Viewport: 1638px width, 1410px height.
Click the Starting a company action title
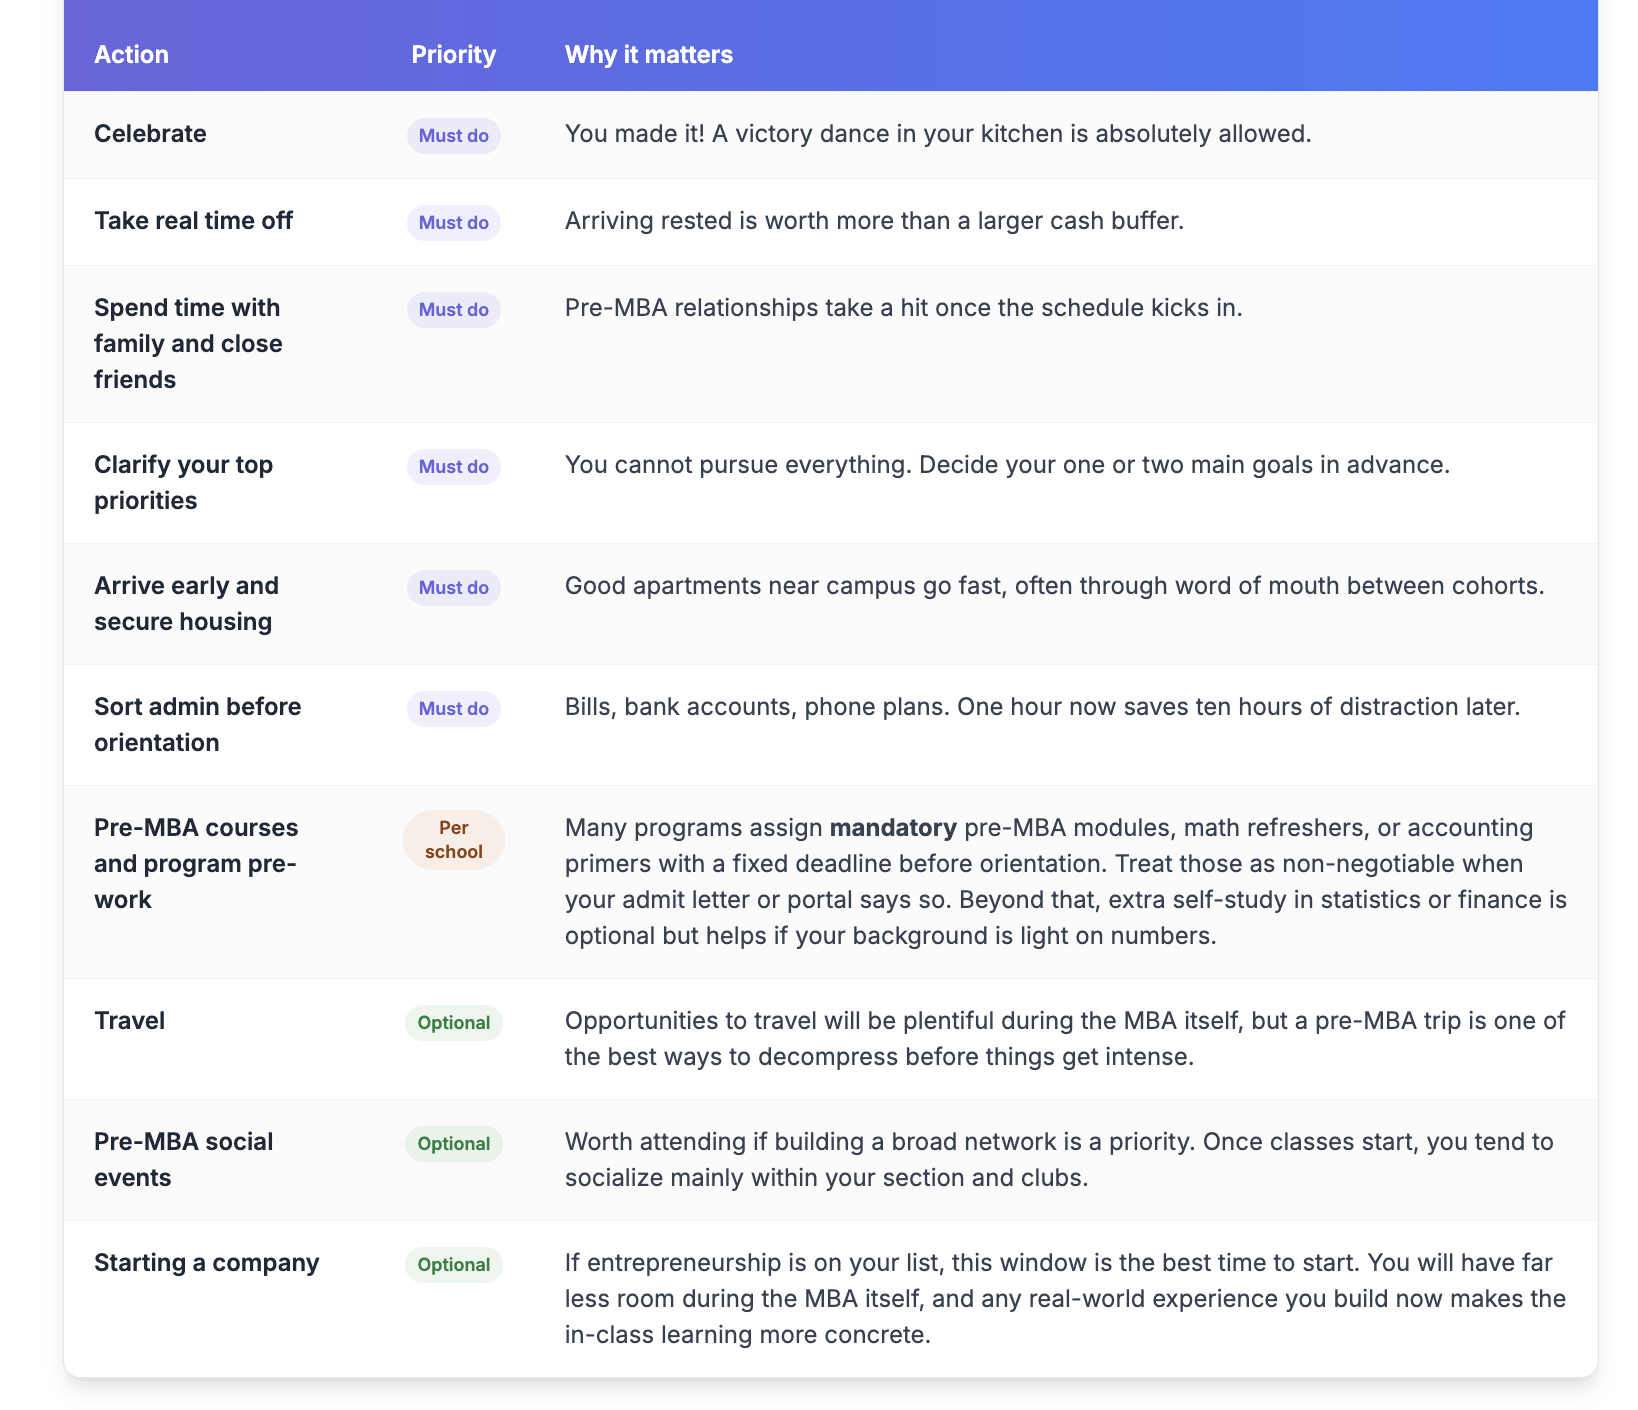pyautogui.click(x=206, y=1263)
